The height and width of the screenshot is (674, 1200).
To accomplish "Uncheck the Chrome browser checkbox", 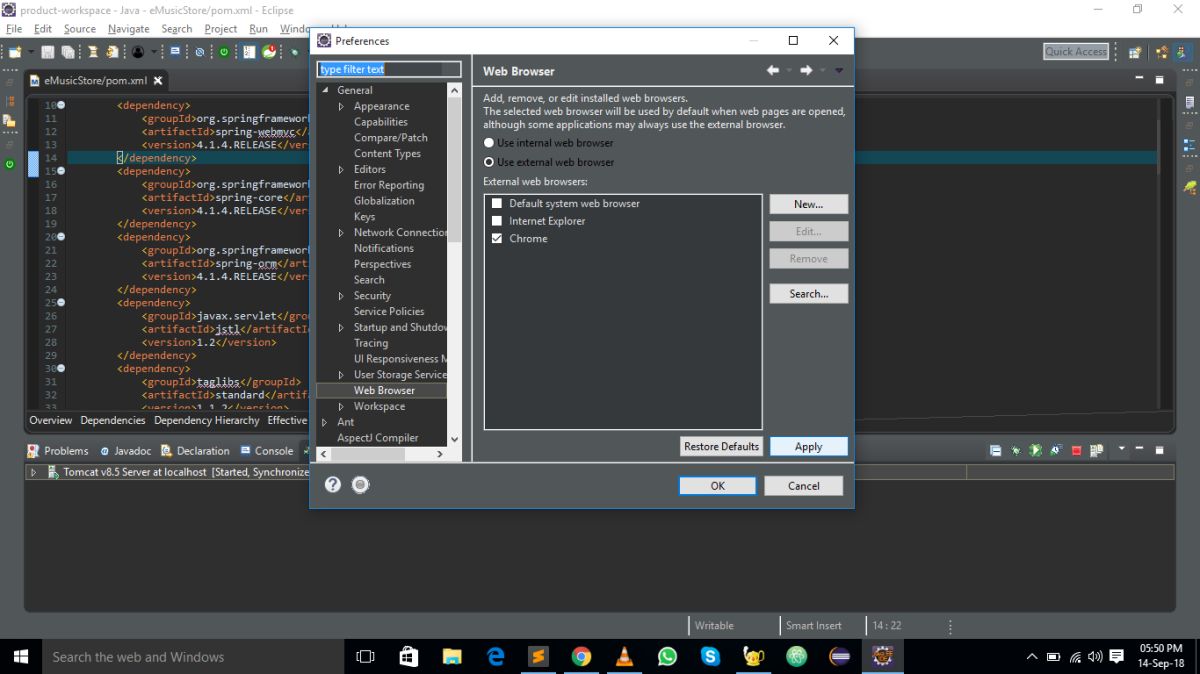I will click(497, 238).
